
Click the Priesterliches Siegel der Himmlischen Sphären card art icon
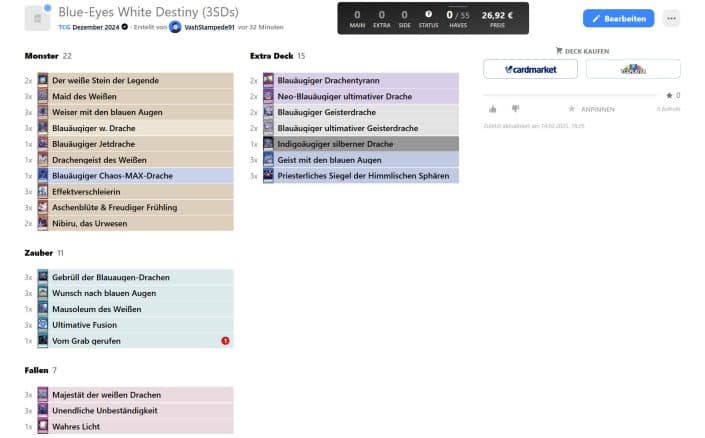point(268,175)
